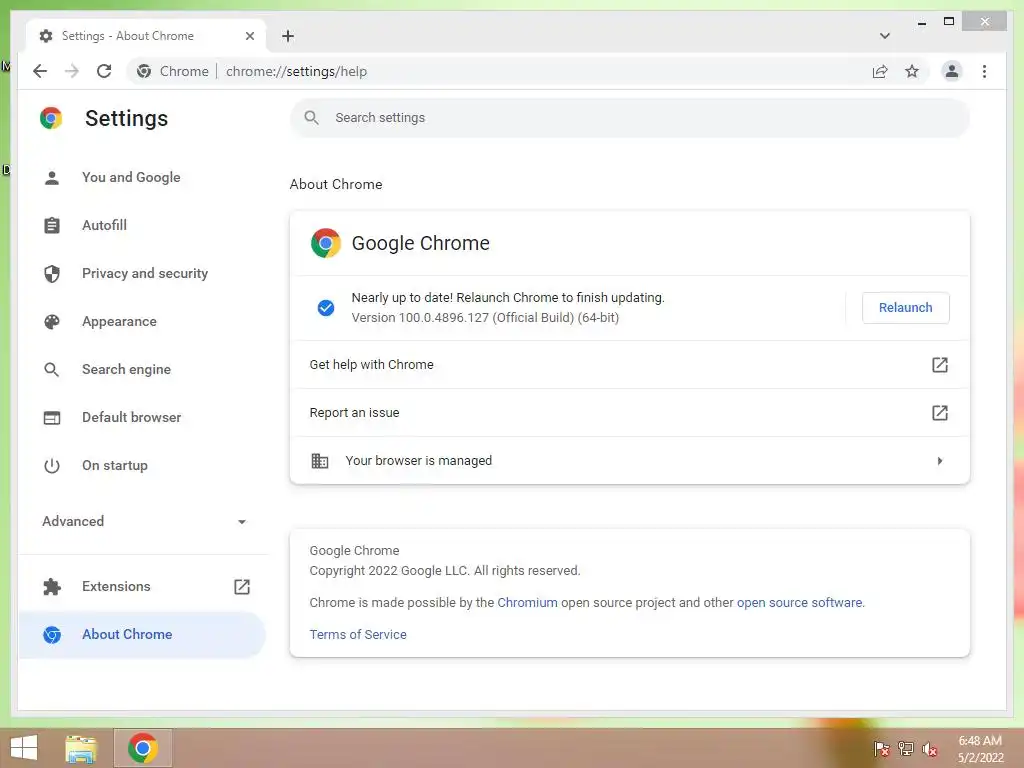Open Extensions from the sidebar

(142, 586)
